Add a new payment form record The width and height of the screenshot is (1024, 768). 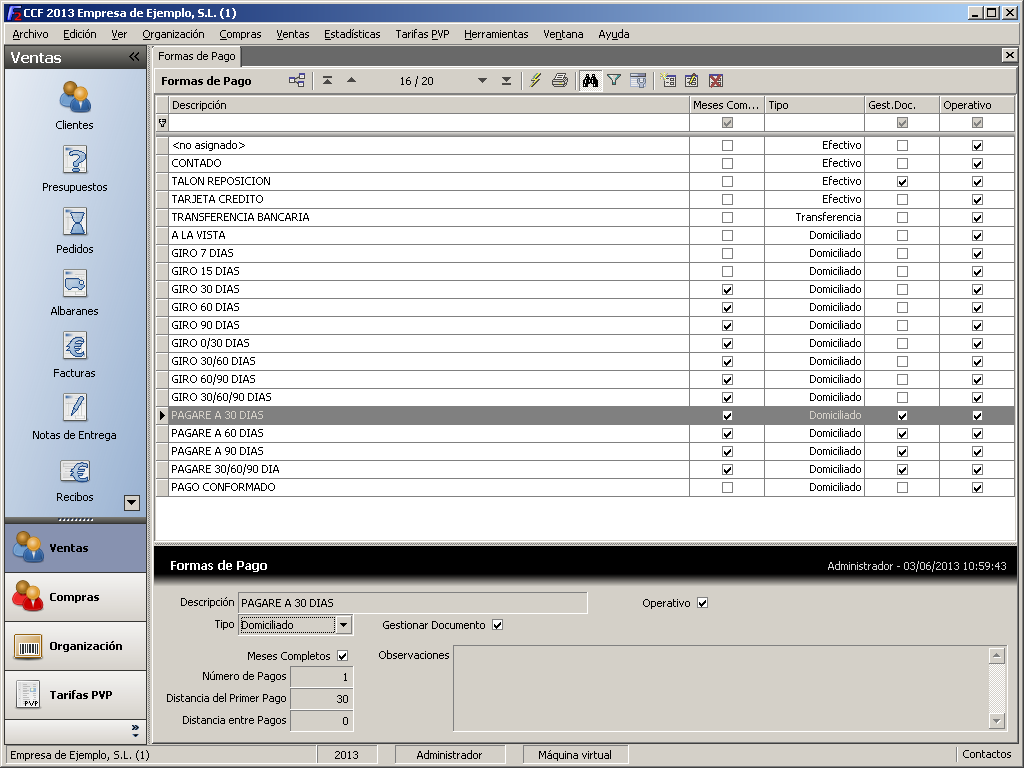click(x=668, y=80)
